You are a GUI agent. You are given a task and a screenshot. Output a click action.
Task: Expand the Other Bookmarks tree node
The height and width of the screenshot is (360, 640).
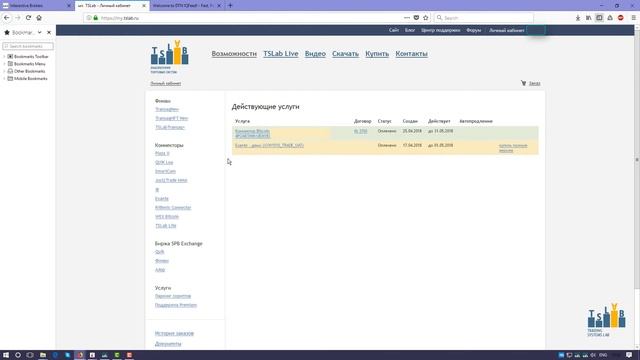(4, 71)
